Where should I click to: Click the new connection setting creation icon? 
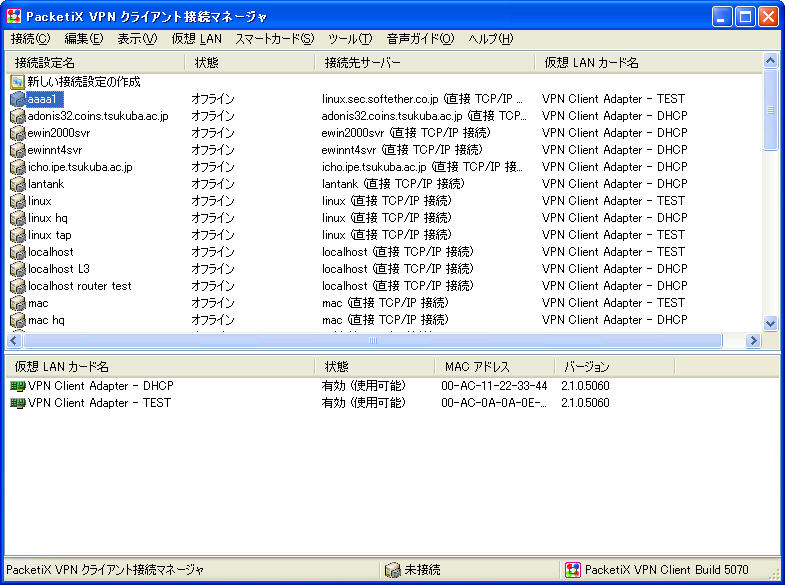(x=17, y=82)
